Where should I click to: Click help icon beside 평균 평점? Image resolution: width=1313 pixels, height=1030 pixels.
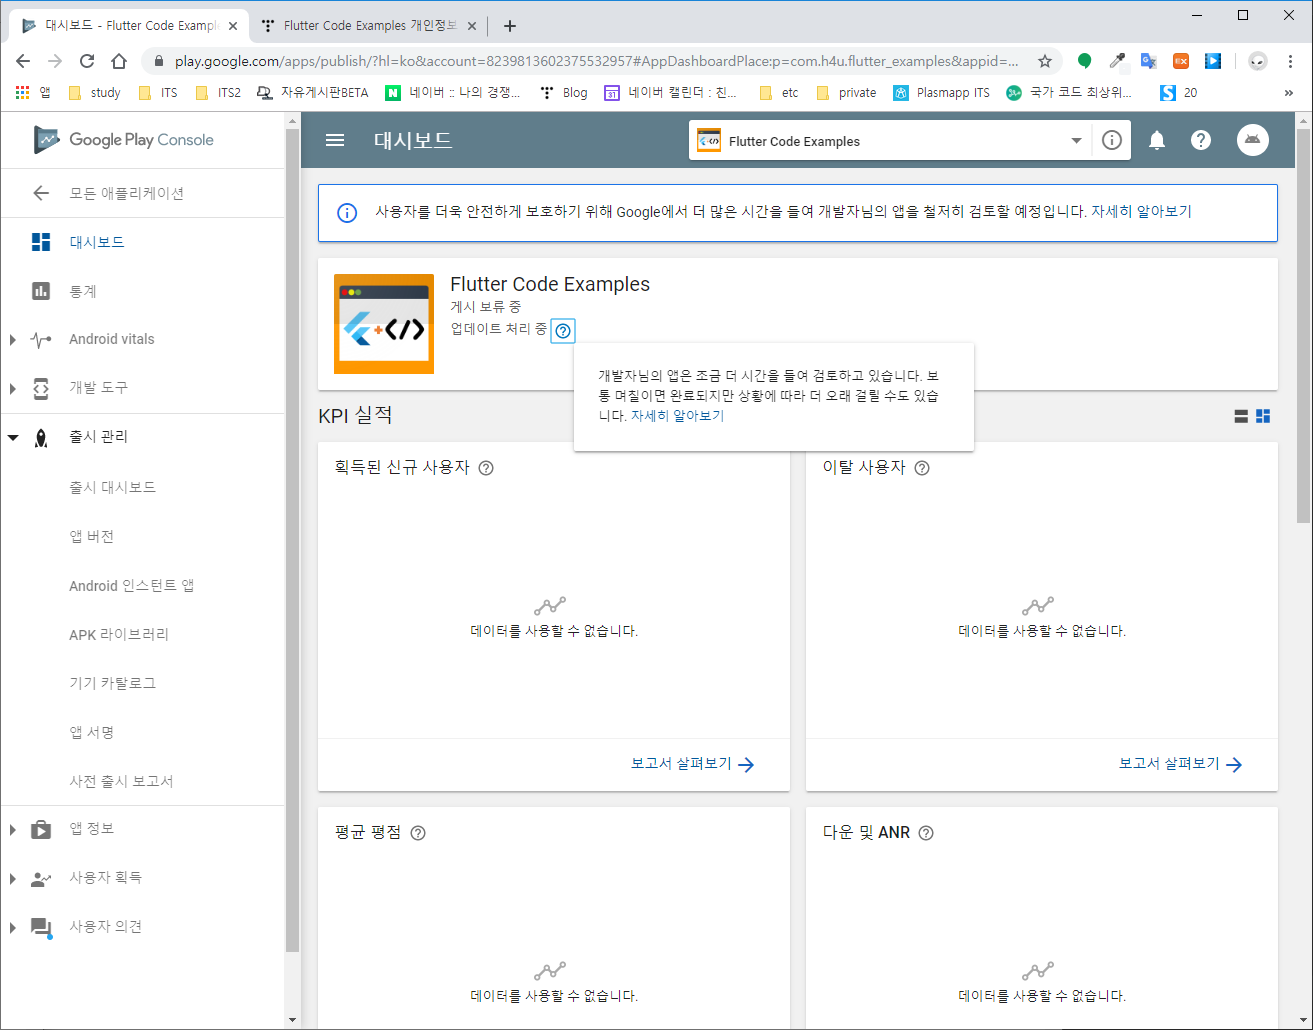tap(418, 832)
